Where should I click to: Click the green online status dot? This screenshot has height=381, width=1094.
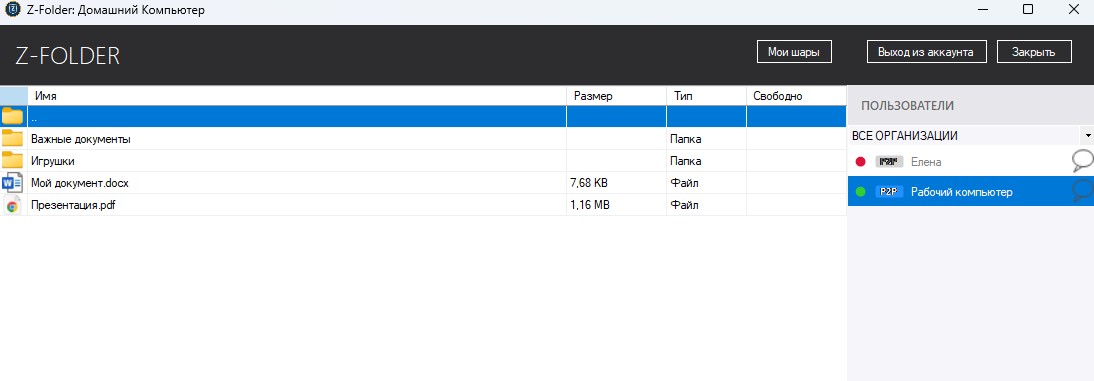click(860, 191)
